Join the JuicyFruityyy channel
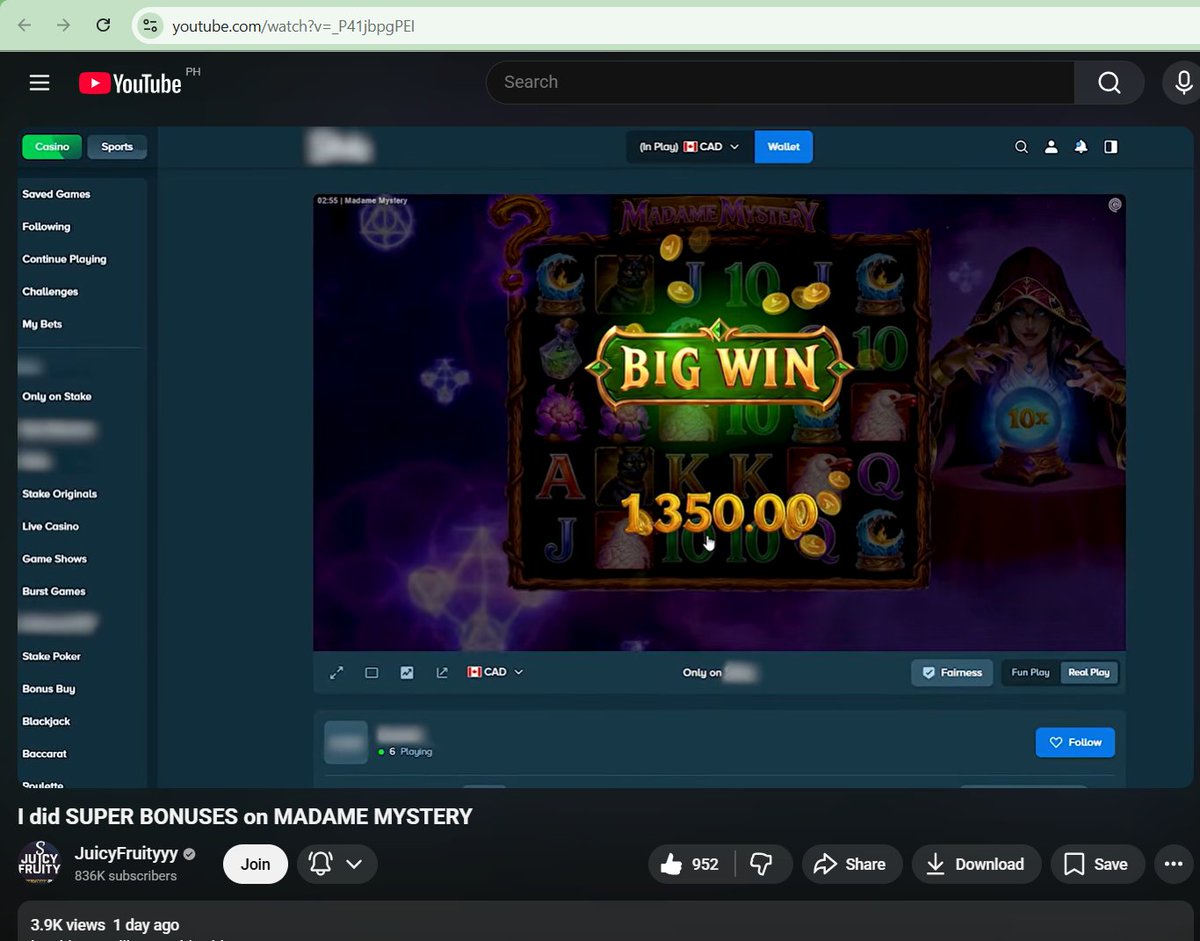The width and height of the screenshot is (1200, 941). [255, 864]
